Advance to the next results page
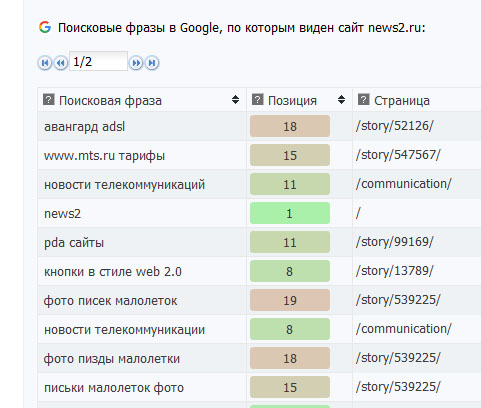Viewport: 481px width, 408px height. point(136,63)
